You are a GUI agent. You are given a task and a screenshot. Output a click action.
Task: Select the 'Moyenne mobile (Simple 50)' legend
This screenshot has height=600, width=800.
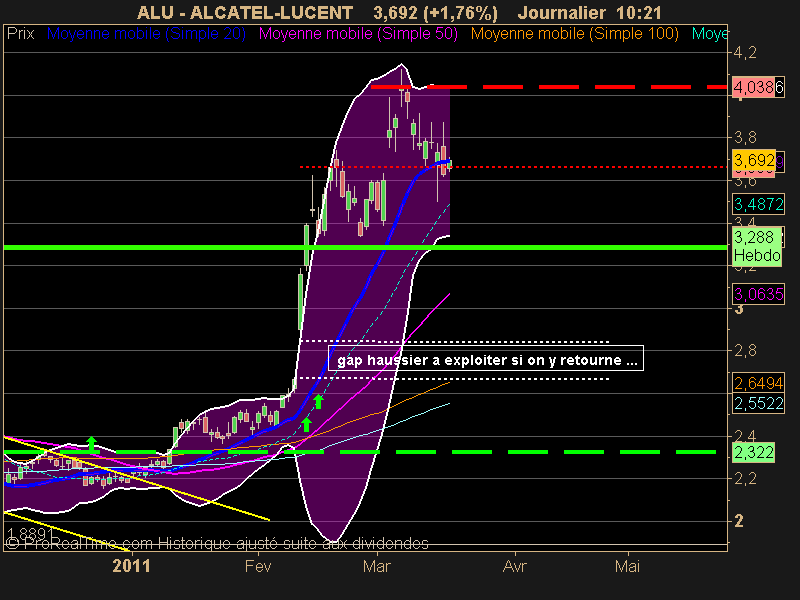coord(358,34)
